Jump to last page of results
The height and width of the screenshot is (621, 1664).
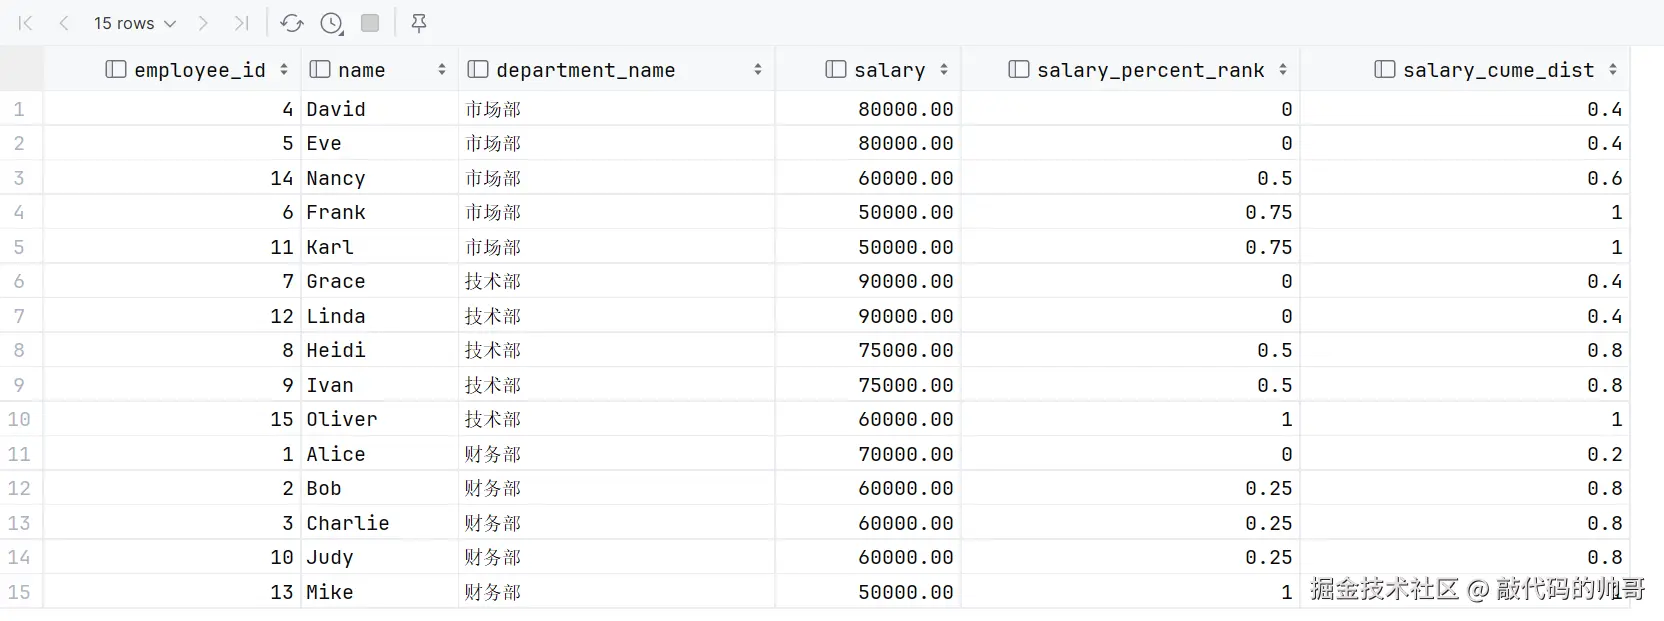point(241,23)
